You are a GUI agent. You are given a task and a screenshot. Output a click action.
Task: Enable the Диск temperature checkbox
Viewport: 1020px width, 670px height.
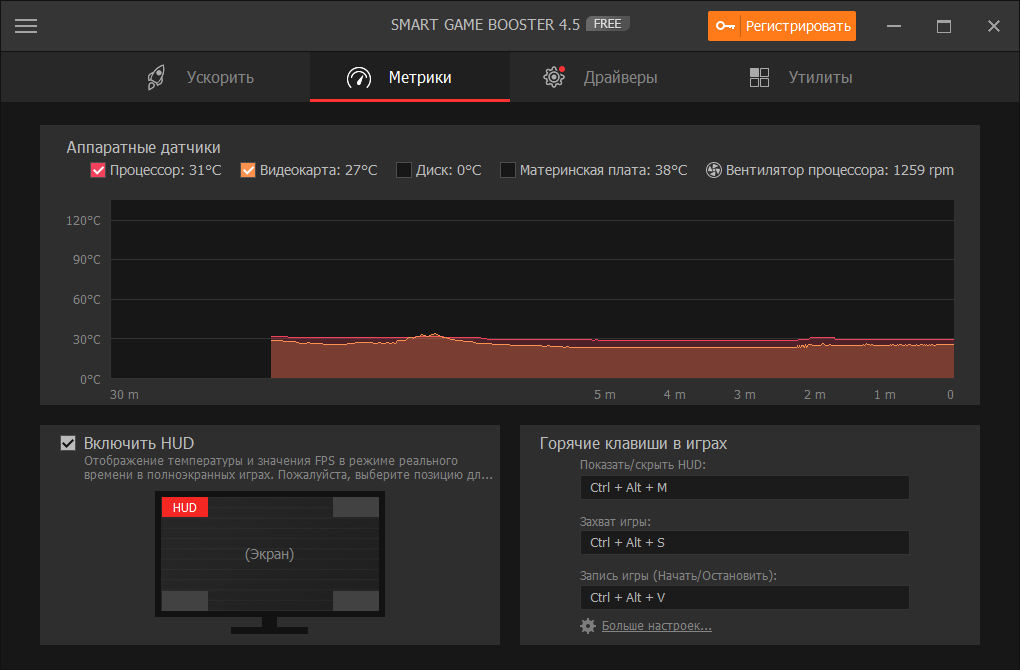[404, 170]
